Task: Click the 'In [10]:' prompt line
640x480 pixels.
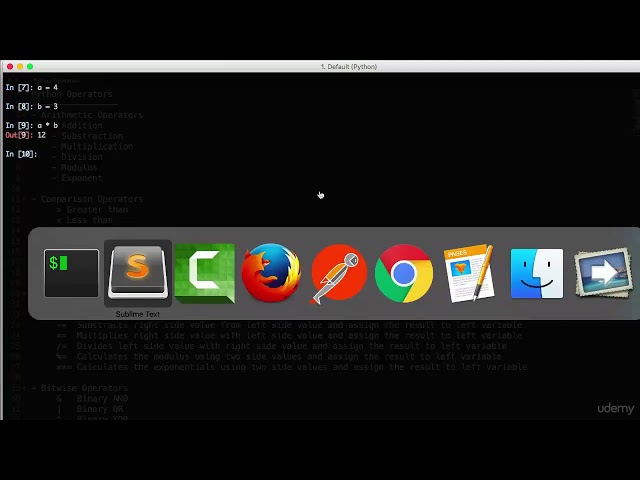Action: point(21,154)
